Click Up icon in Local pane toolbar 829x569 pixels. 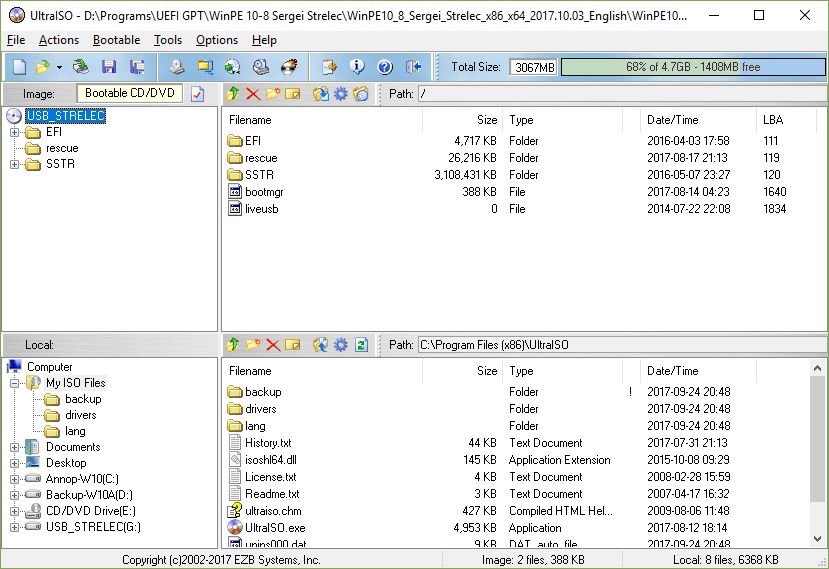pos(233,345)
